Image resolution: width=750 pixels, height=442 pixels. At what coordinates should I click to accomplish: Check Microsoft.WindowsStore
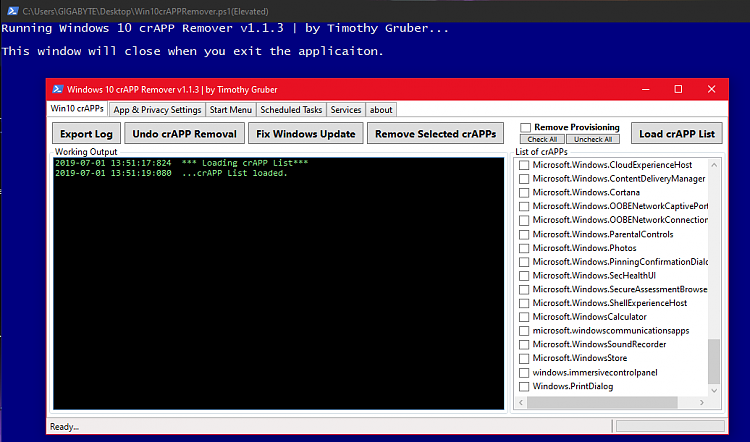[x=524, y=358]
